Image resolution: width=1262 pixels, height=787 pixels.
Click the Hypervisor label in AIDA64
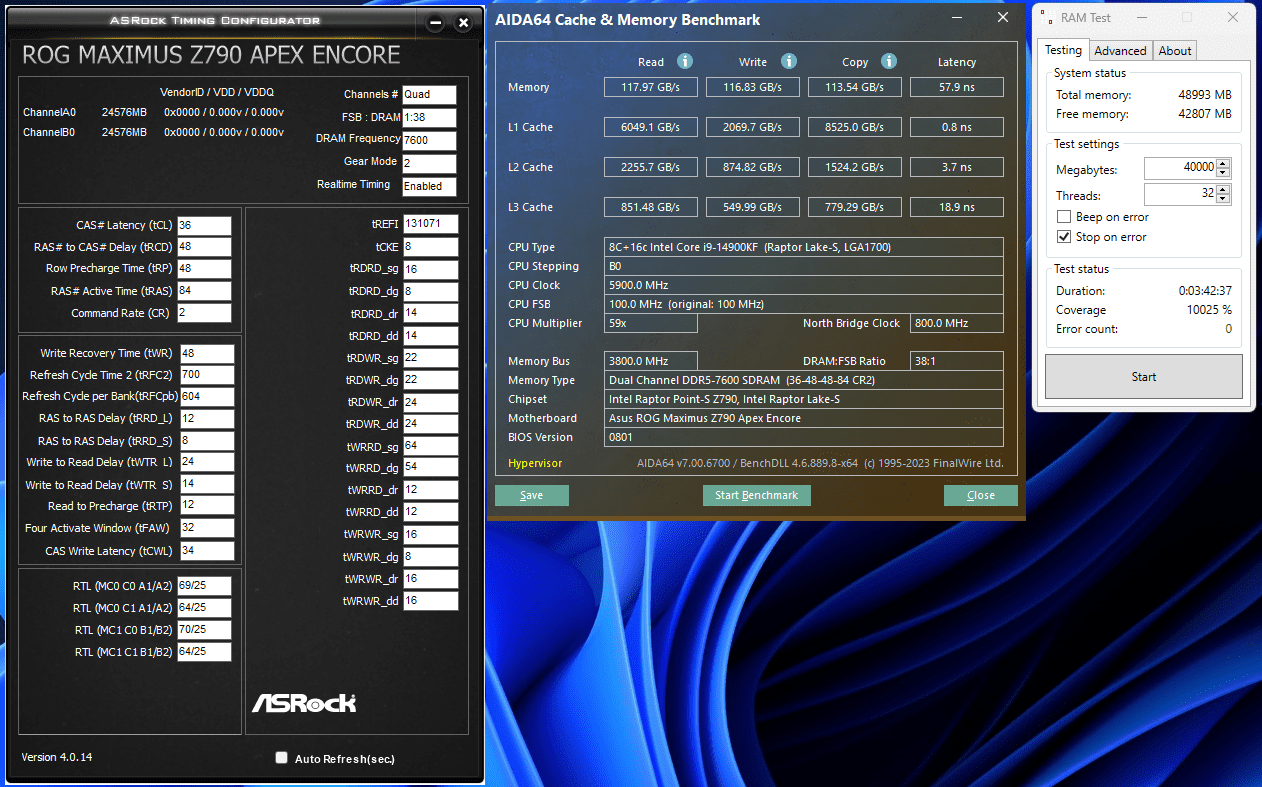click(x=535, y=463)
